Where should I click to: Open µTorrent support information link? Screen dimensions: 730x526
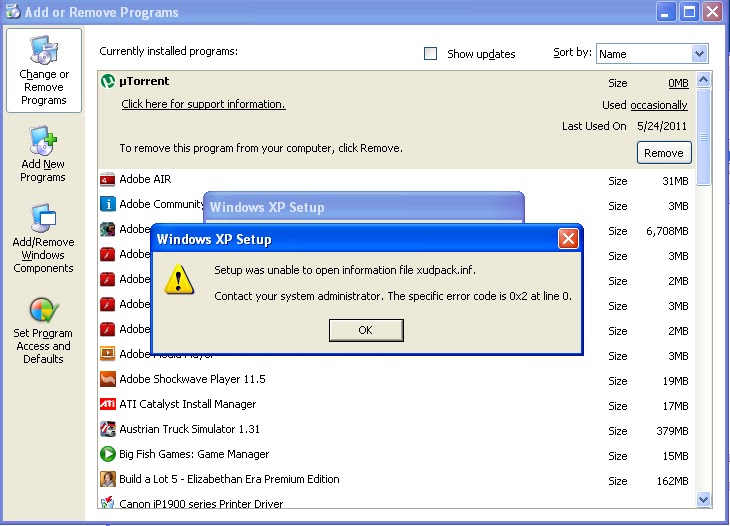(x=203, y=104)
